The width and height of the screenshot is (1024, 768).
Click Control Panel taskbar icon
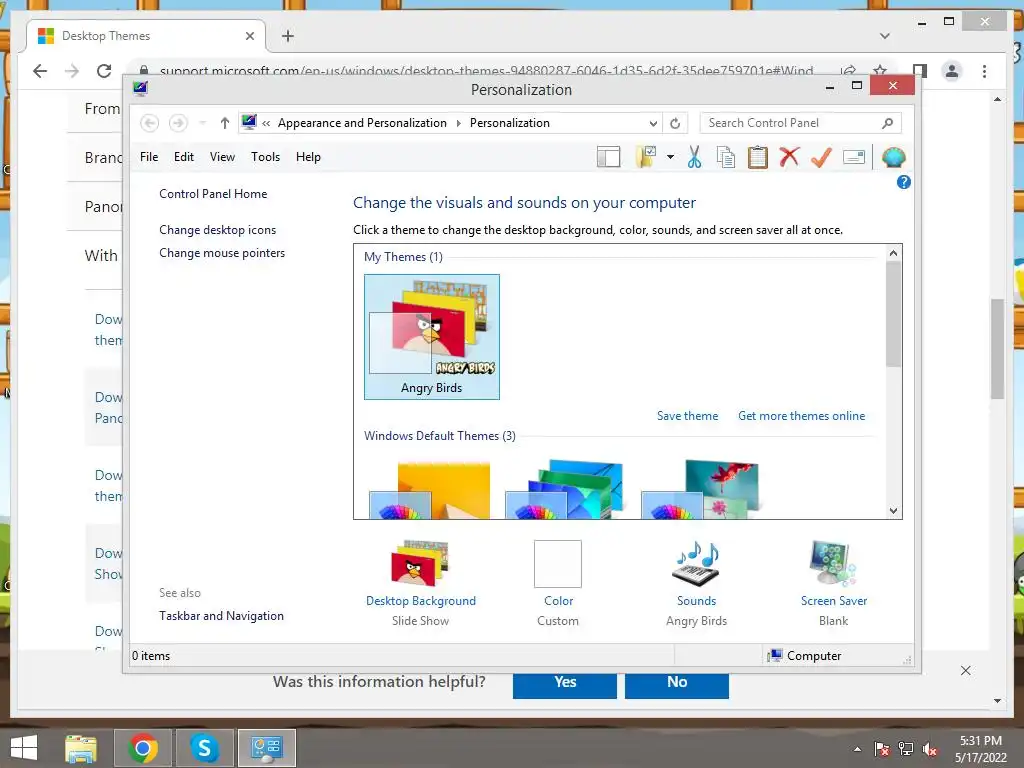click(266, 748)
